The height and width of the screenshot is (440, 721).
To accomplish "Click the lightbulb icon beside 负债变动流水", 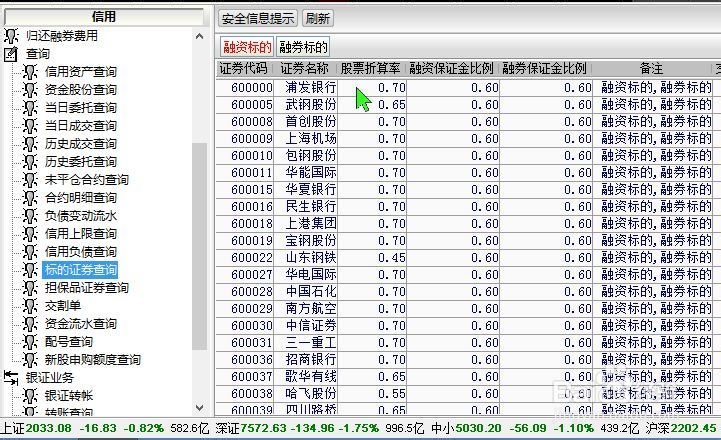I will tap(30, 216).
